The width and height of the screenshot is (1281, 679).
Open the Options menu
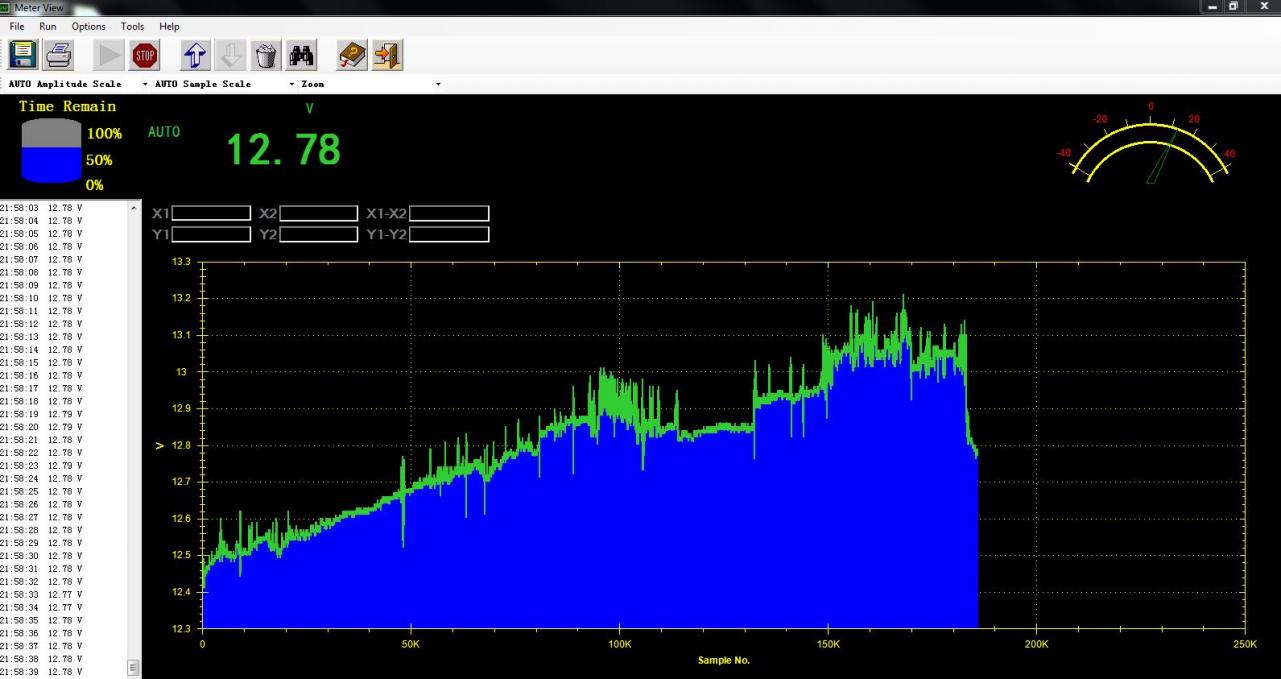point(88,26)
